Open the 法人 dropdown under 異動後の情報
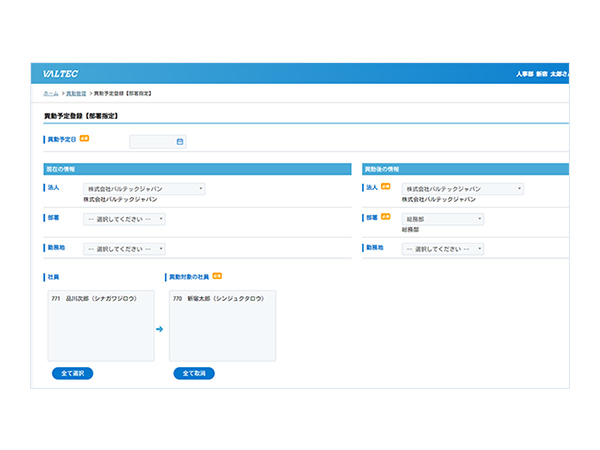 [x=462, y=188]
